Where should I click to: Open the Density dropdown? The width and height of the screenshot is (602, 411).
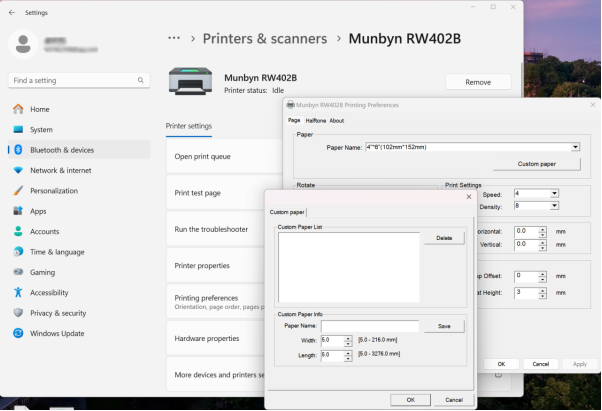[554, 206]
